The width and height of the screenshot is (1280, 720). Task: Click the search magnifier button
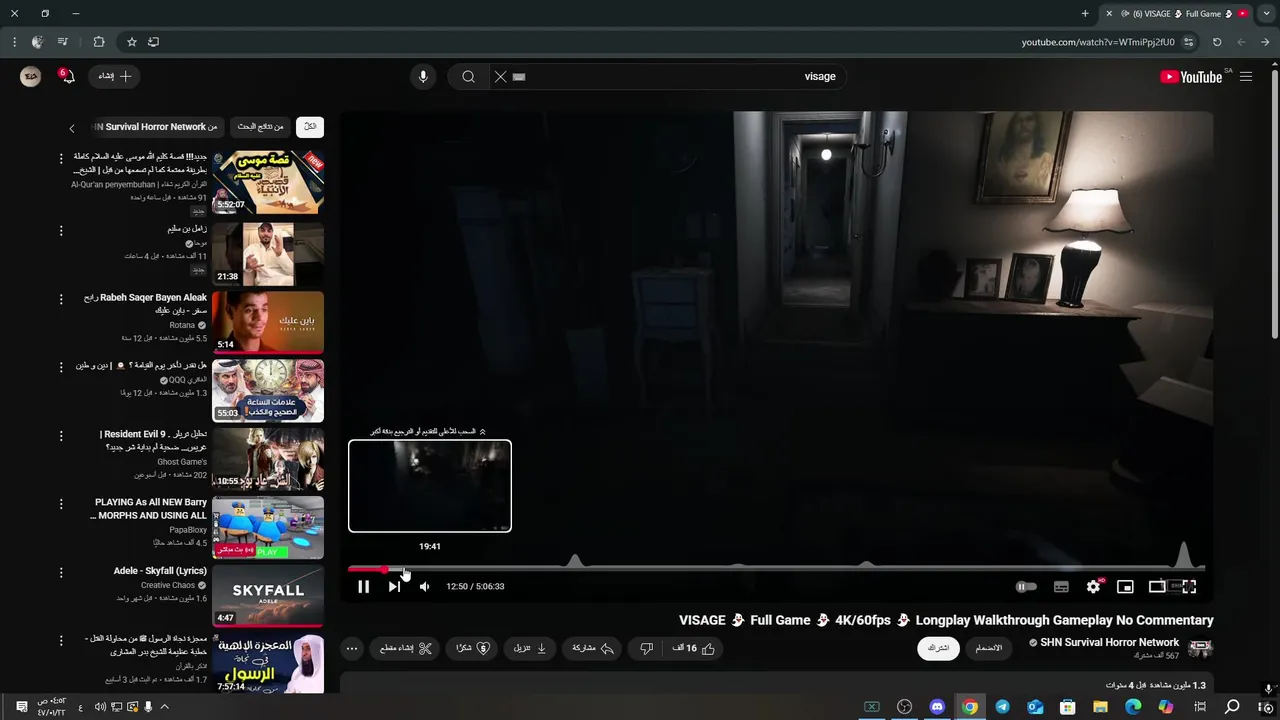coord(468,77)
